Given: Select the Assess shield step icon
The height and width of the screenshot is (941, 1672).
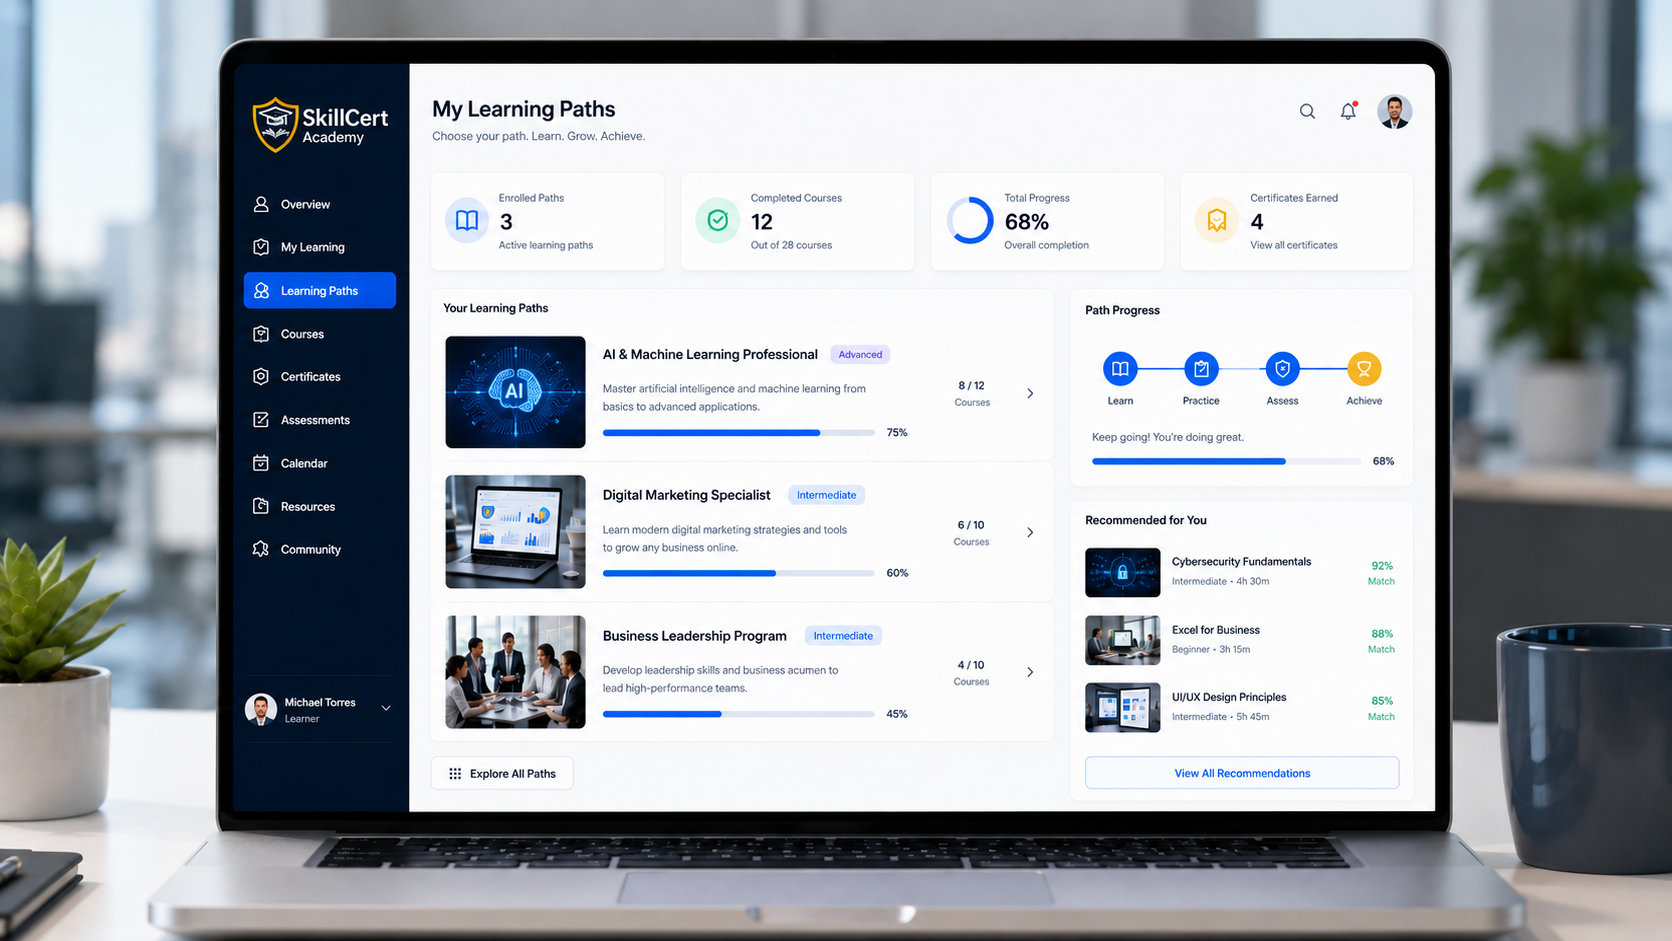Looking at the screenshot, I should click(x=1282, y=369).
